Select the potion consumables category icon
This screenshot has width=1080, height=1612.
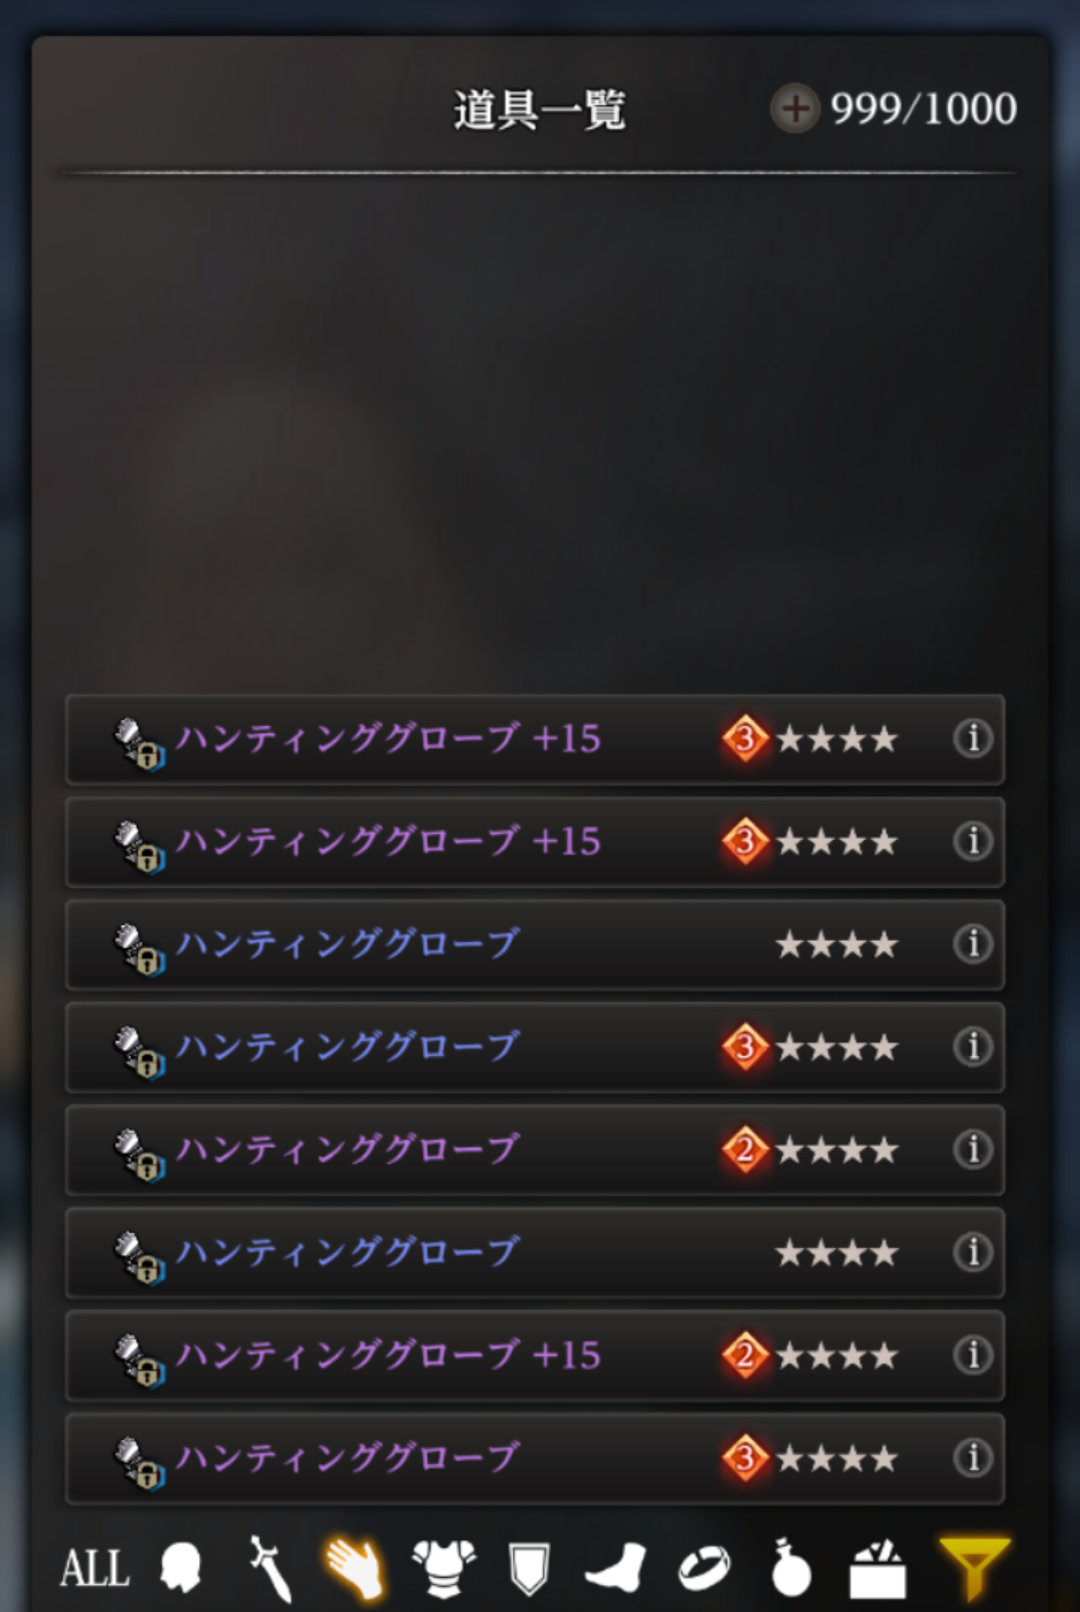click(x=791, y=1567)
